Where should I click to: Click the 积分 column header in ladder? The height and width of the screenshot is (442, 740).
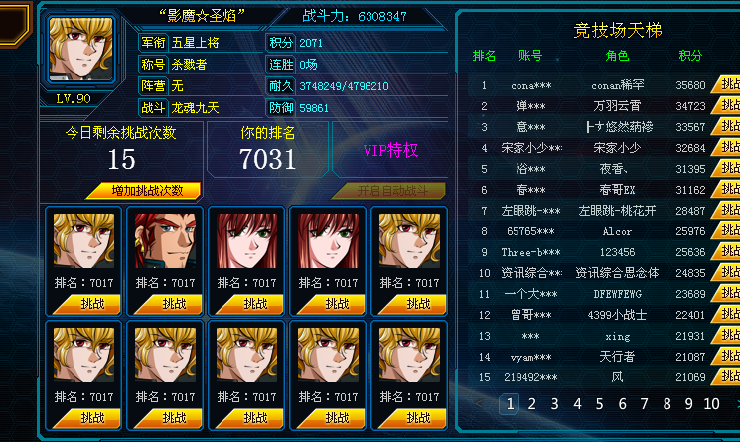690,56
